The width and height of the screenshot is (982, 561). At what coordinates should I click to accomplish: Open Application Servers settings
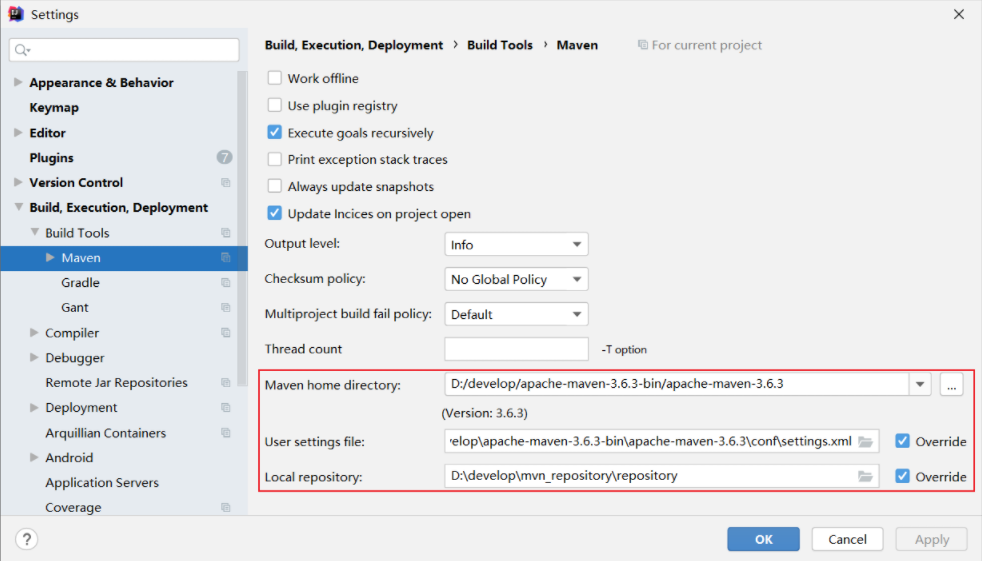point(102,483)
